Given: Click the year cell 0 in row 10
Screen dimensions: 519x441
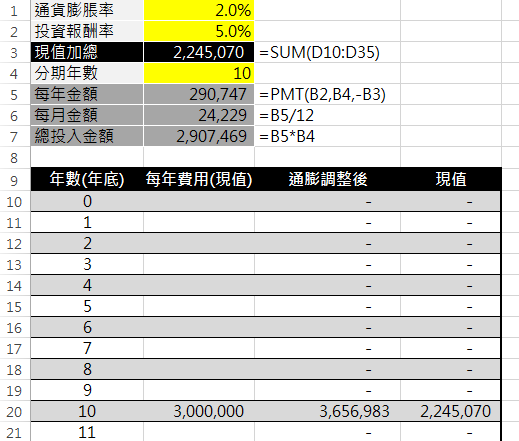Looking at the screenshot, I should click(x=87, y=201).
